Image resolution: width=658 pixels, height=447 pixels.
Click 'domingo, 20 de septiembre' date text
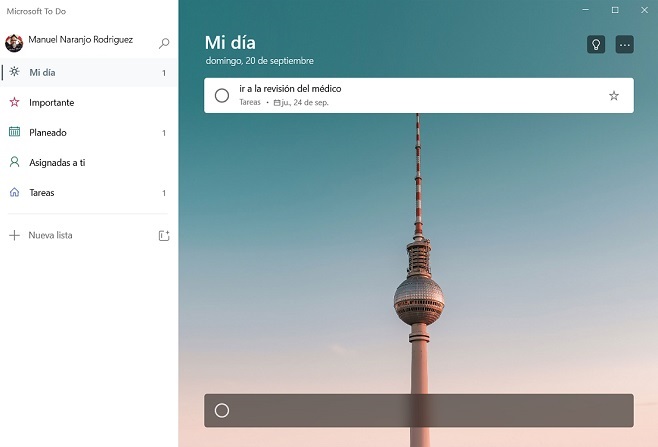259,61
